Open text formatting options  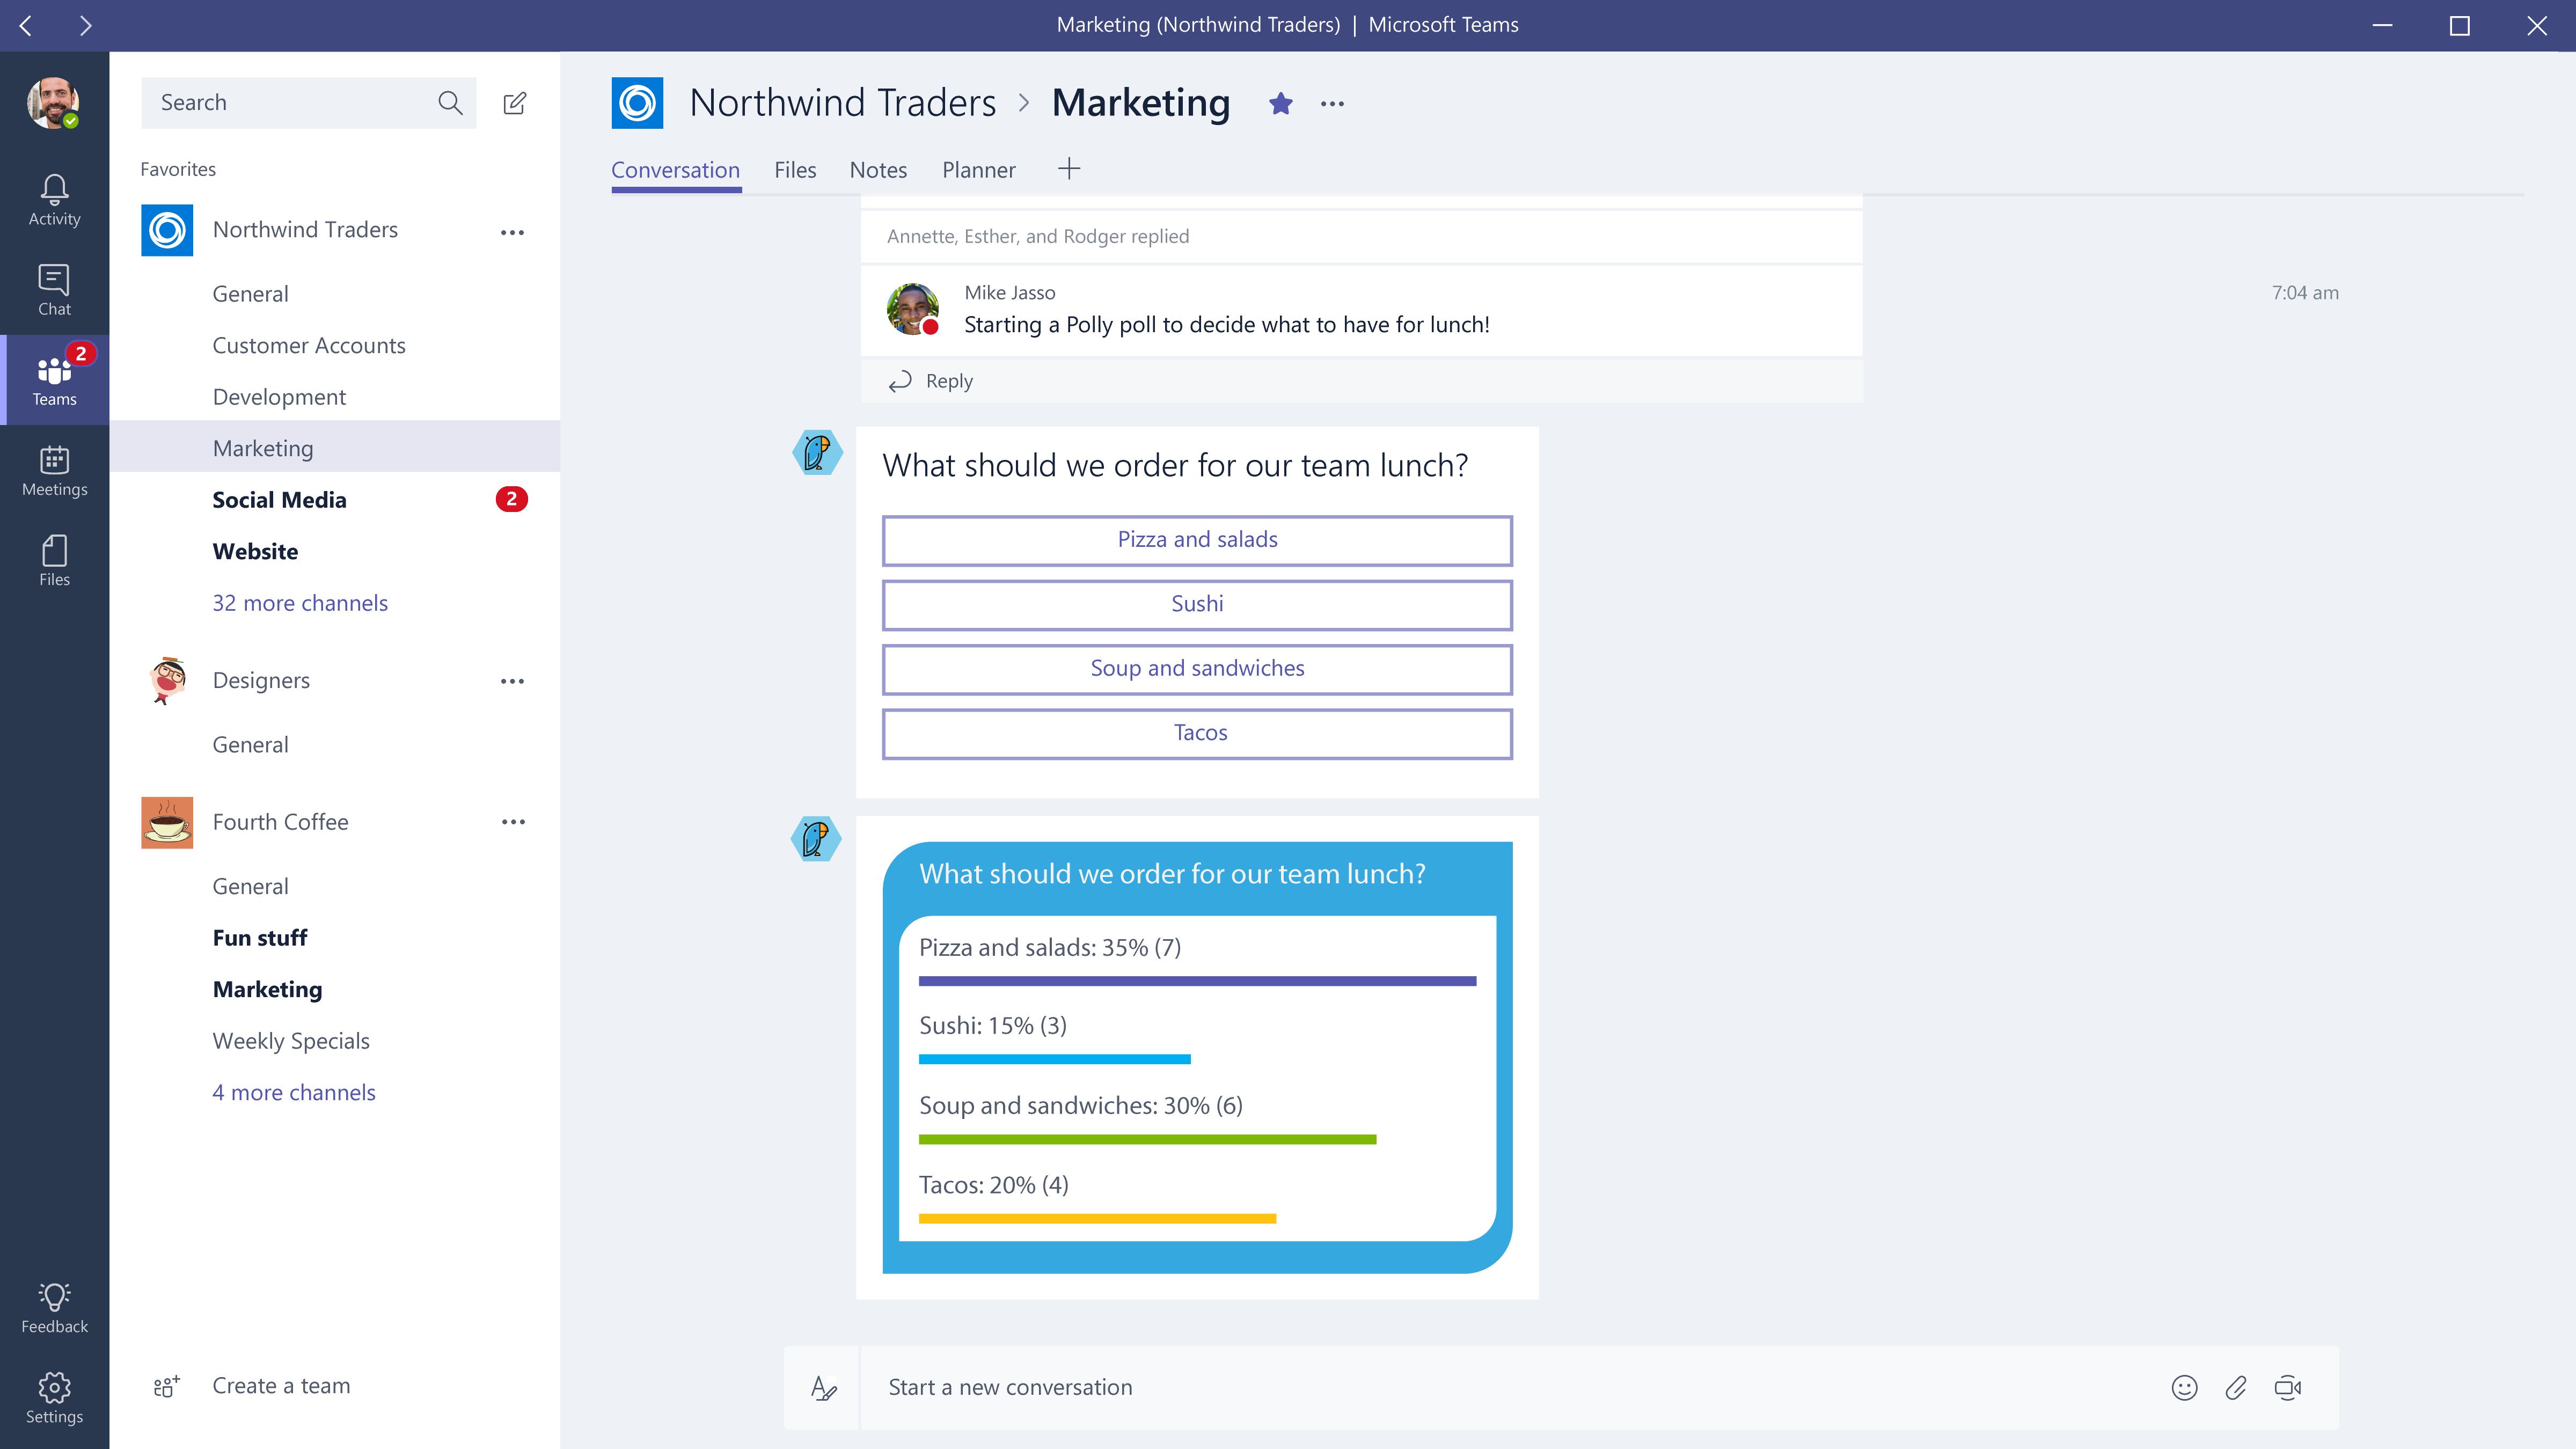point(823,1387)
